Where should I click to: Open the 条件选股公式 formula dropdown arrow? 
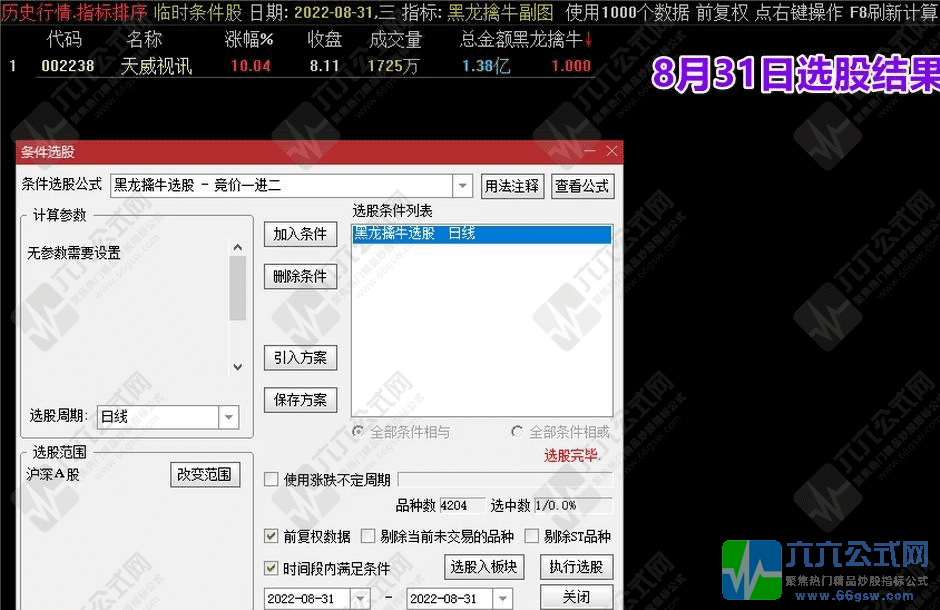pyautogui.click(x=462, y=186)
